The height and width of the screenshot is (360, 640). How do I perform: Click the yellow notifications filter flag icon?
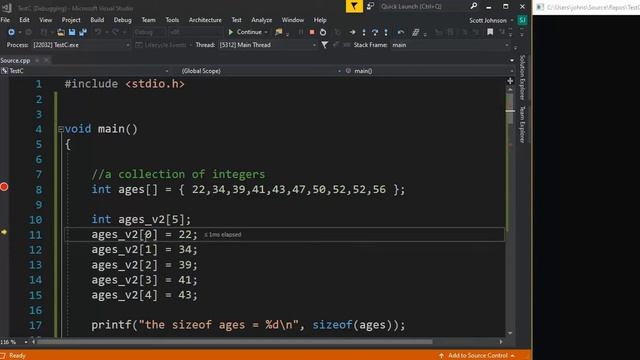point(354,6)
